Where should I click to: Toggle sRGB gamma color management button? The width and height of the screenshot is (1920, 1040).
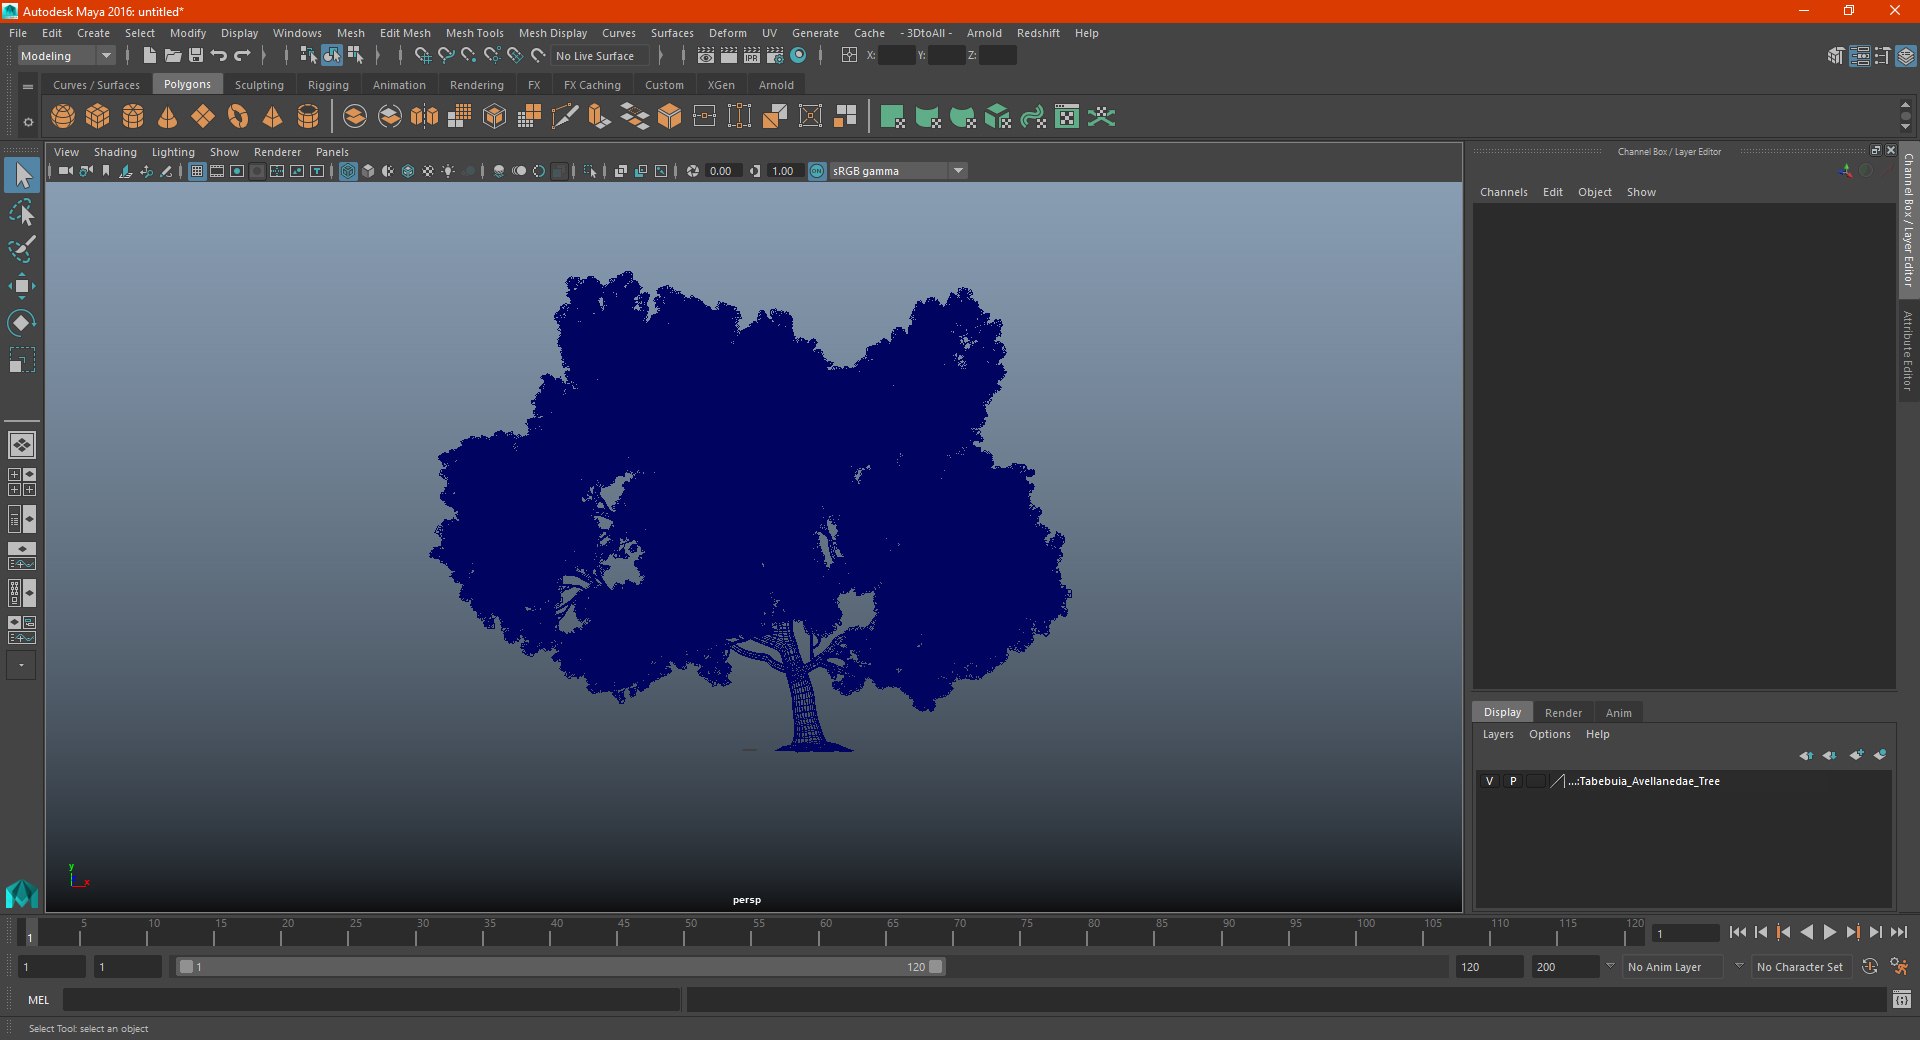[x=817, y=171]
